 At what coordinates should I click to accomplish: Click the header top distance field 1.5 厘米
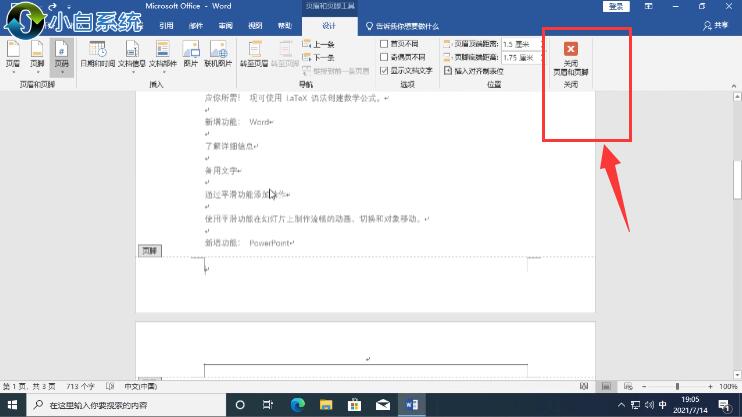[521, 44]
